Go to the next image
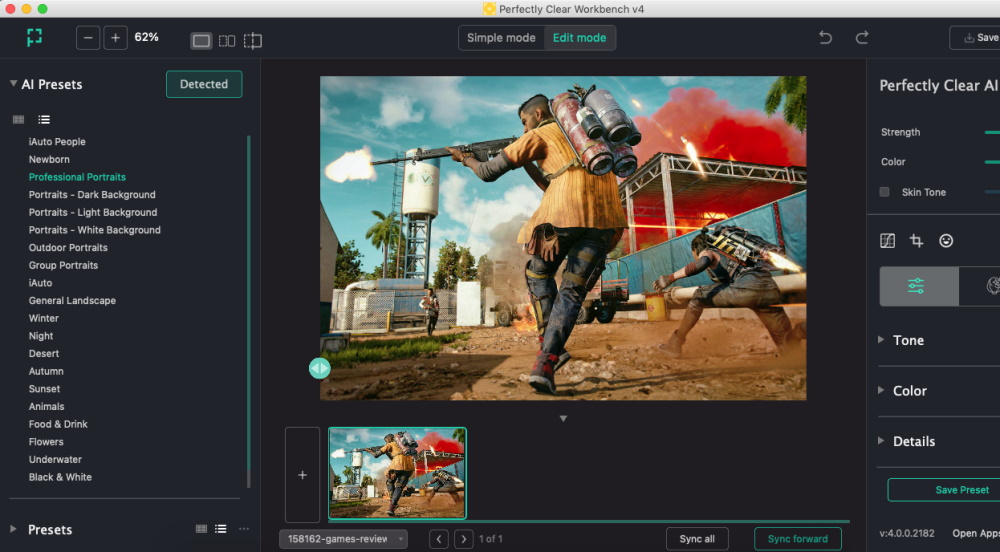Viewport: 1000px width, 552px height. (x=464, y=539)
